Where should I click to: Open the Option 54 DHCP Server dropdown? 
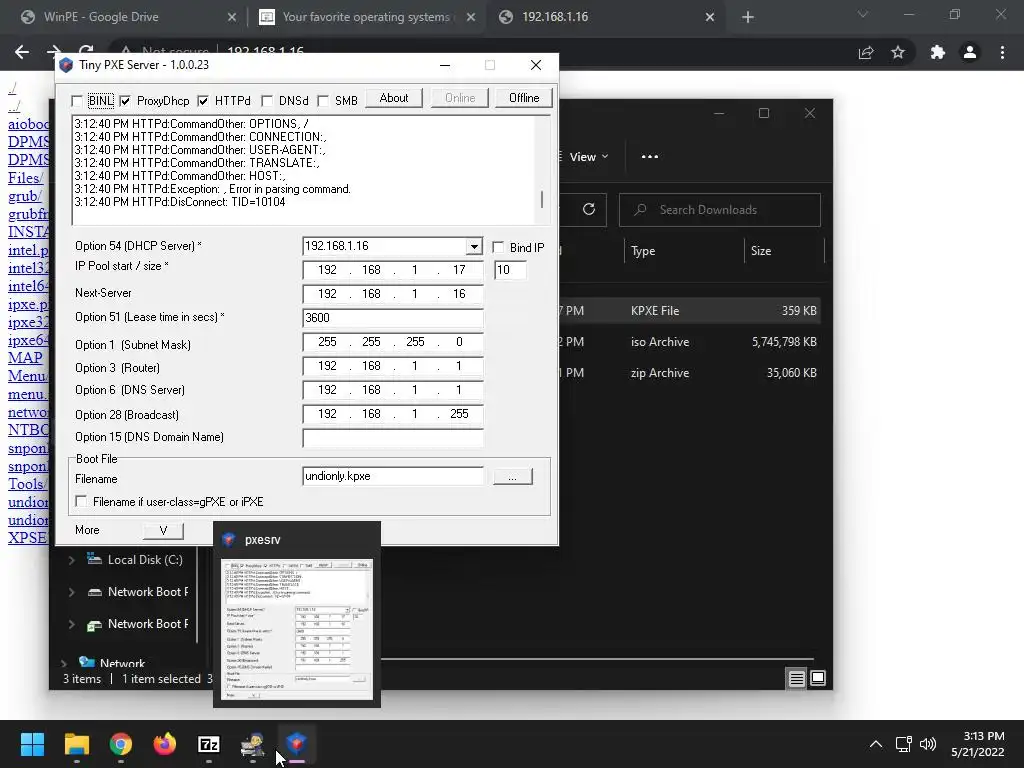[x=474, y=246]
